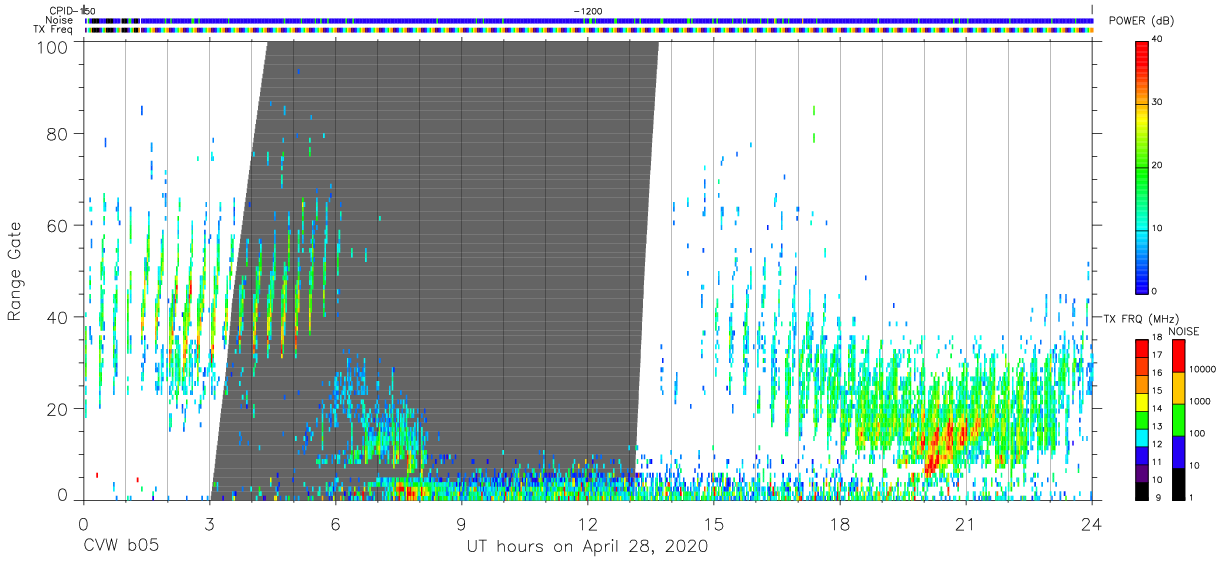The image size is (1228, 567).
Task: Click the 20 label on the POWER scale
Action: (1158, 165)
